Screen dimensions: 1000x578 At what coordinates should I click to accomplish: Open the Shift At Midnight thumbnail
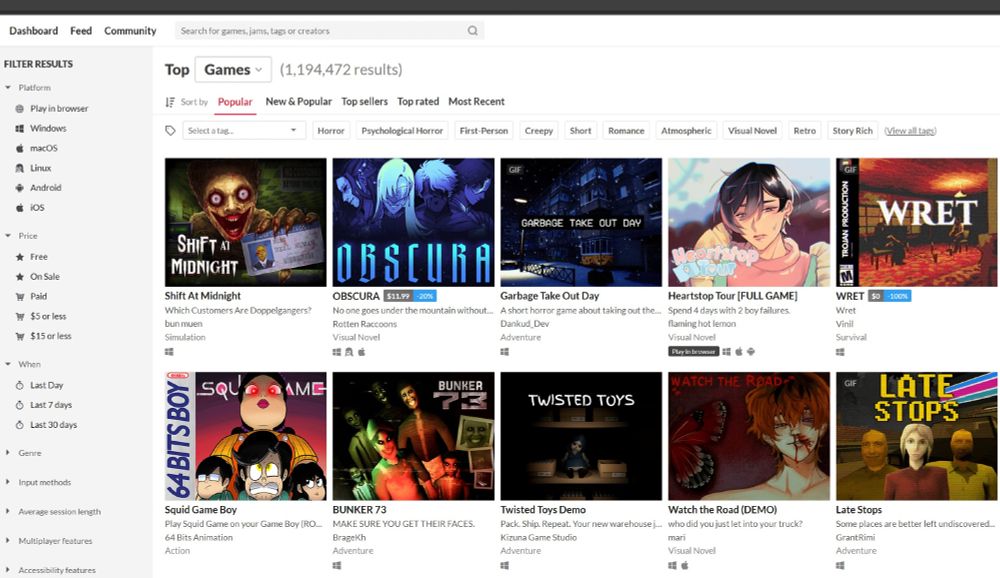coord(246,222)
